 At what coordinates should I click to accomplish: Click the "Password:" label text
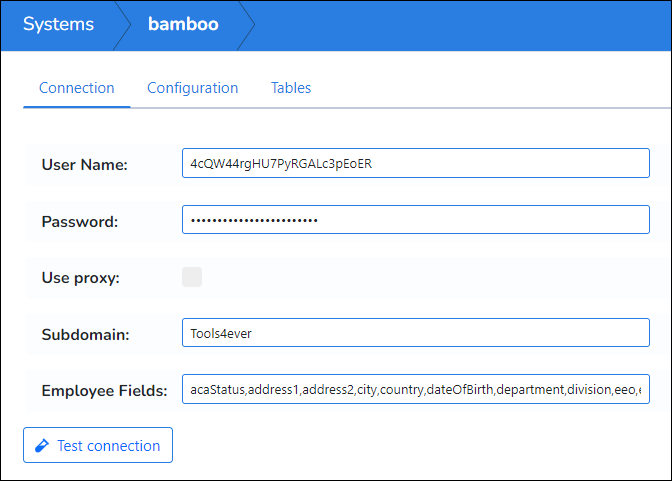click(x=80, y=221)
